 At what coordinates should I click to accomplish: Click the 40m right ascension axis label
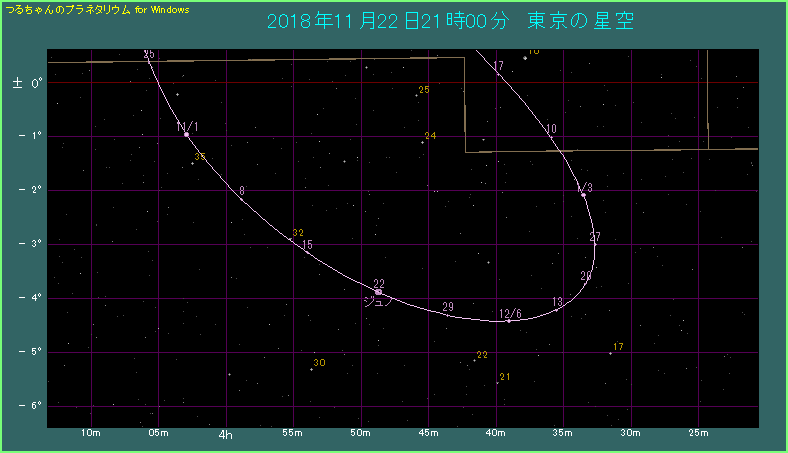click(495, 434)
